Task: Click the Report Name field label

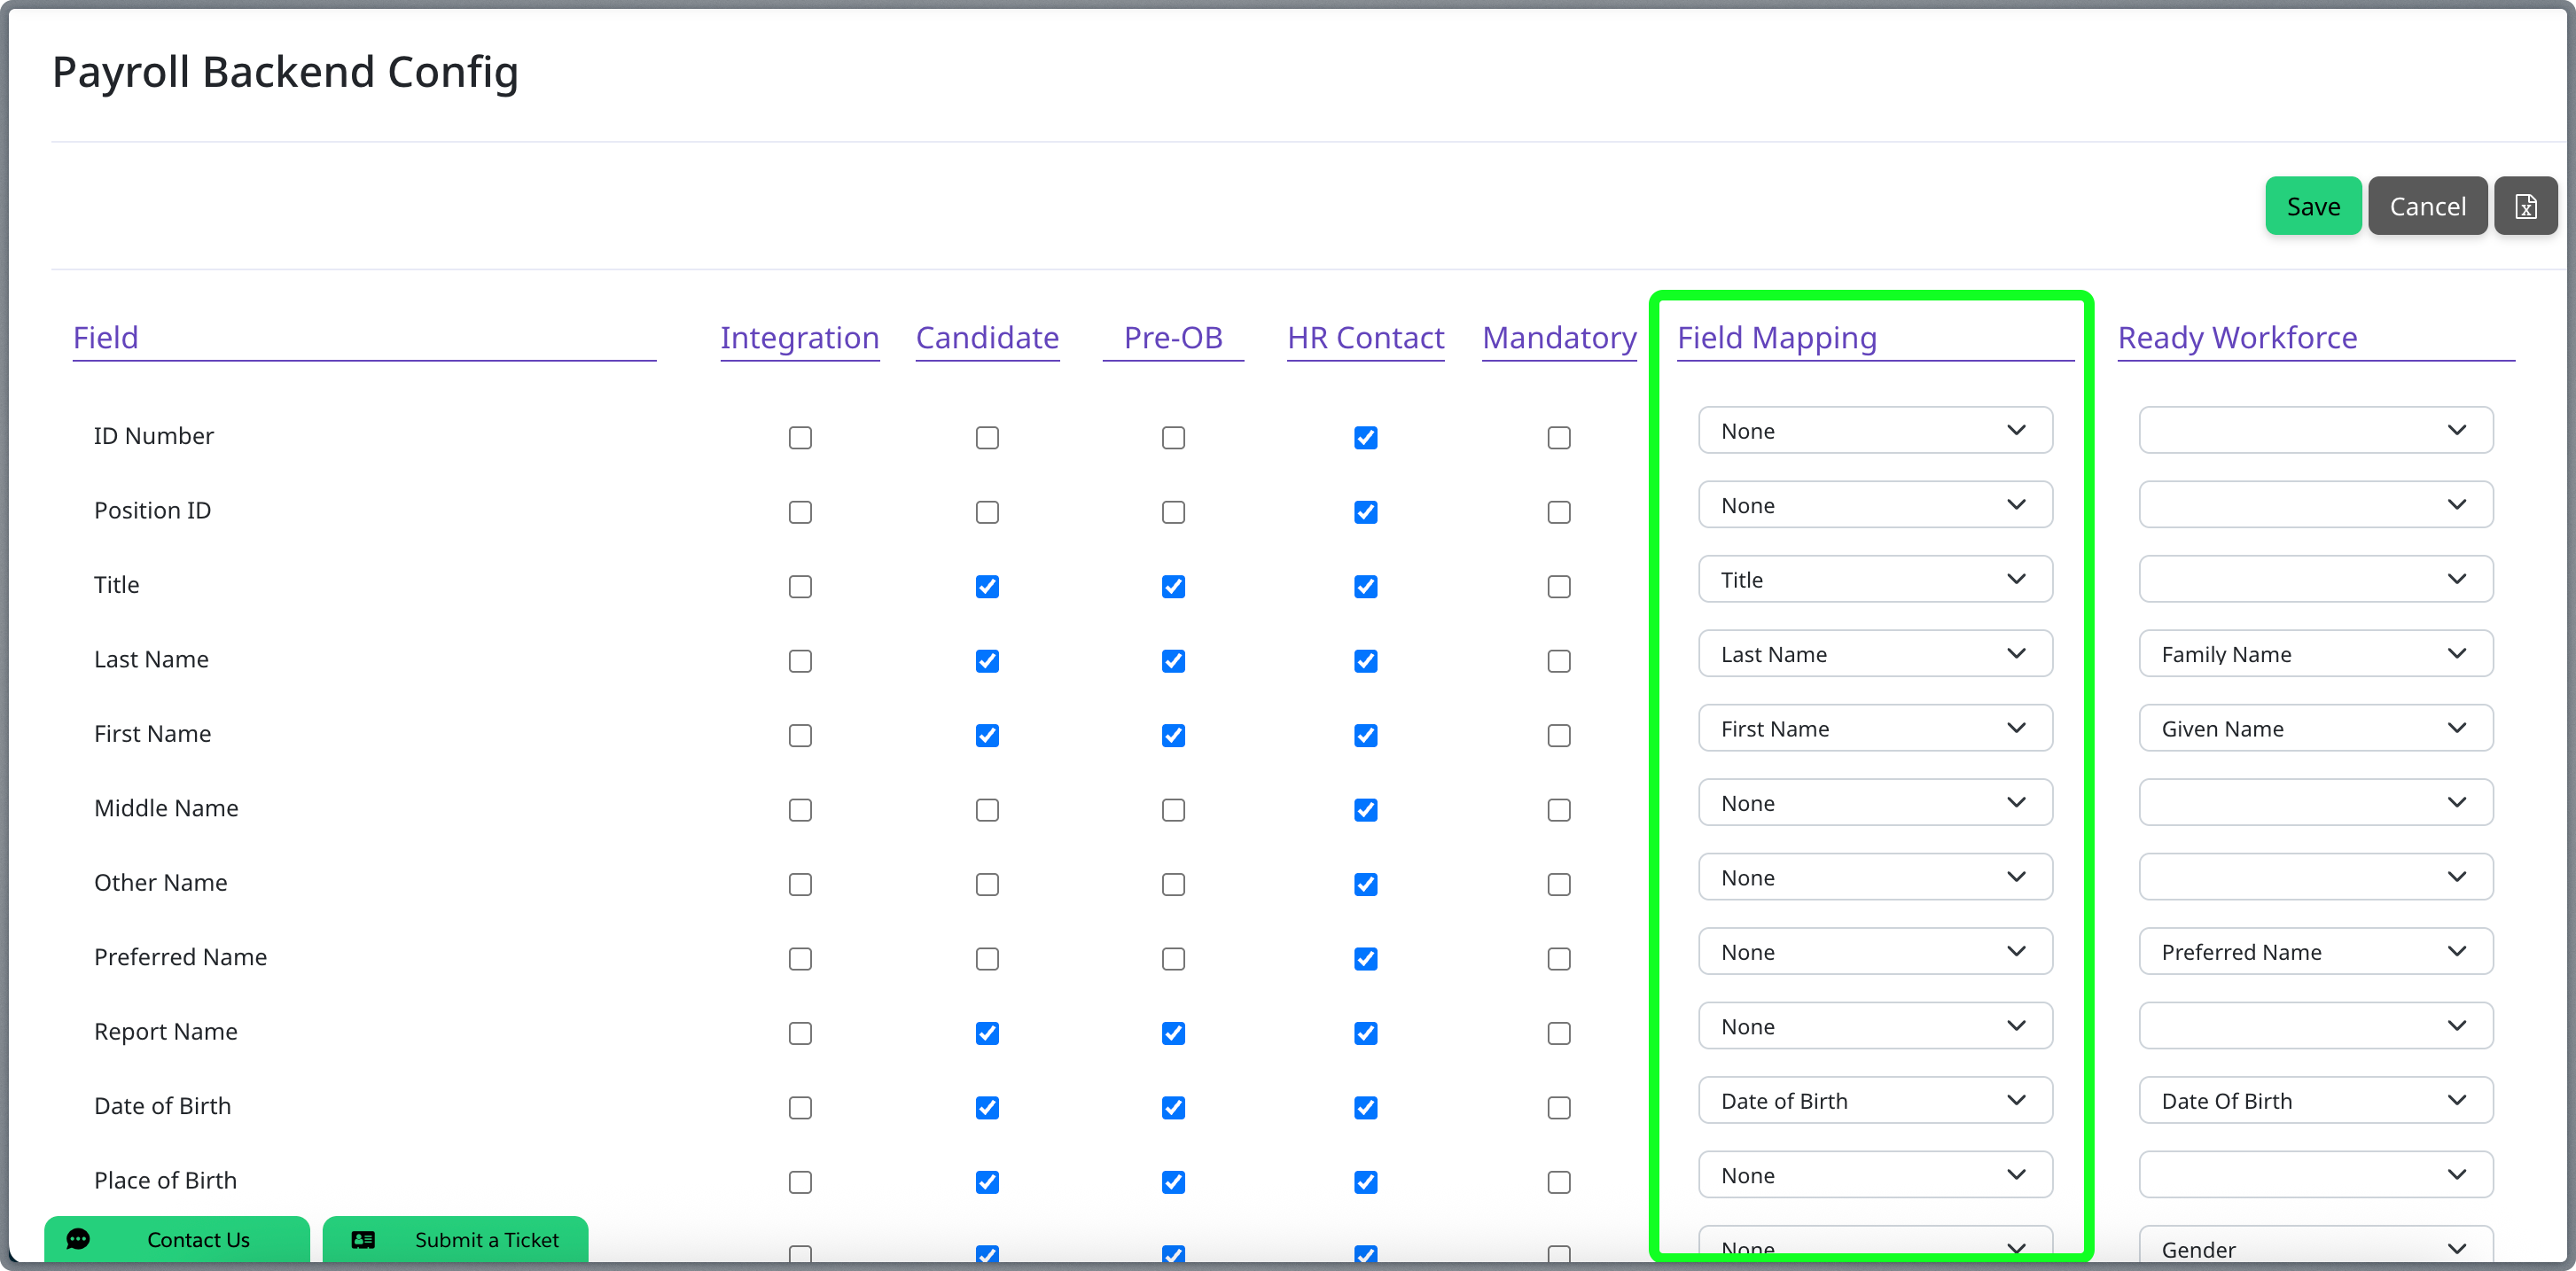Action: (165, 1031)
